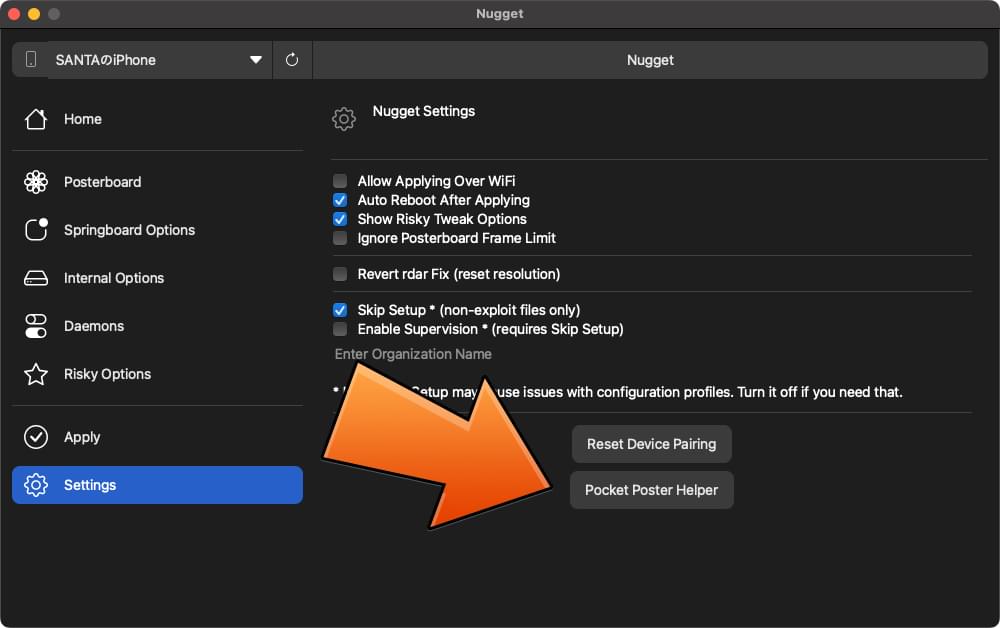Viewport: 1000px width, 628px height.
Task: Go to Posterboard section
Action: click(x=157, y=182)
